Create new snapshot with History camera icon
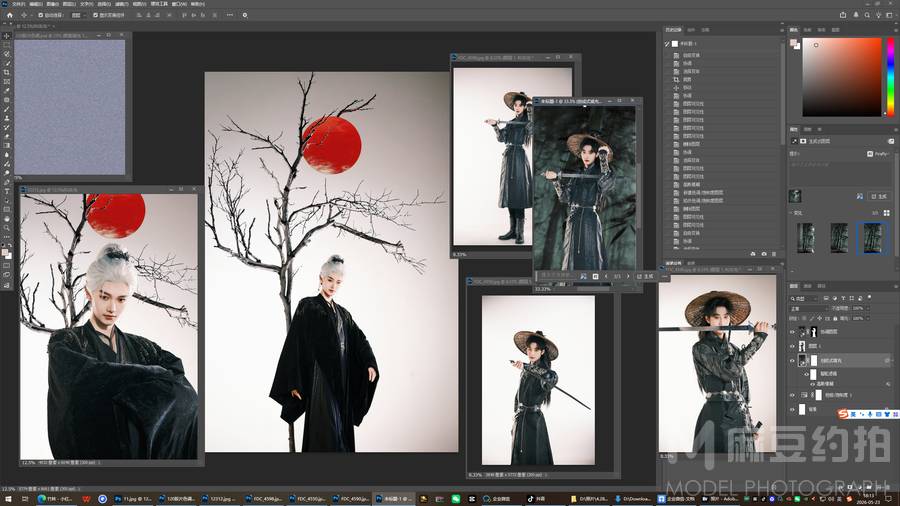 coord(764,254)
